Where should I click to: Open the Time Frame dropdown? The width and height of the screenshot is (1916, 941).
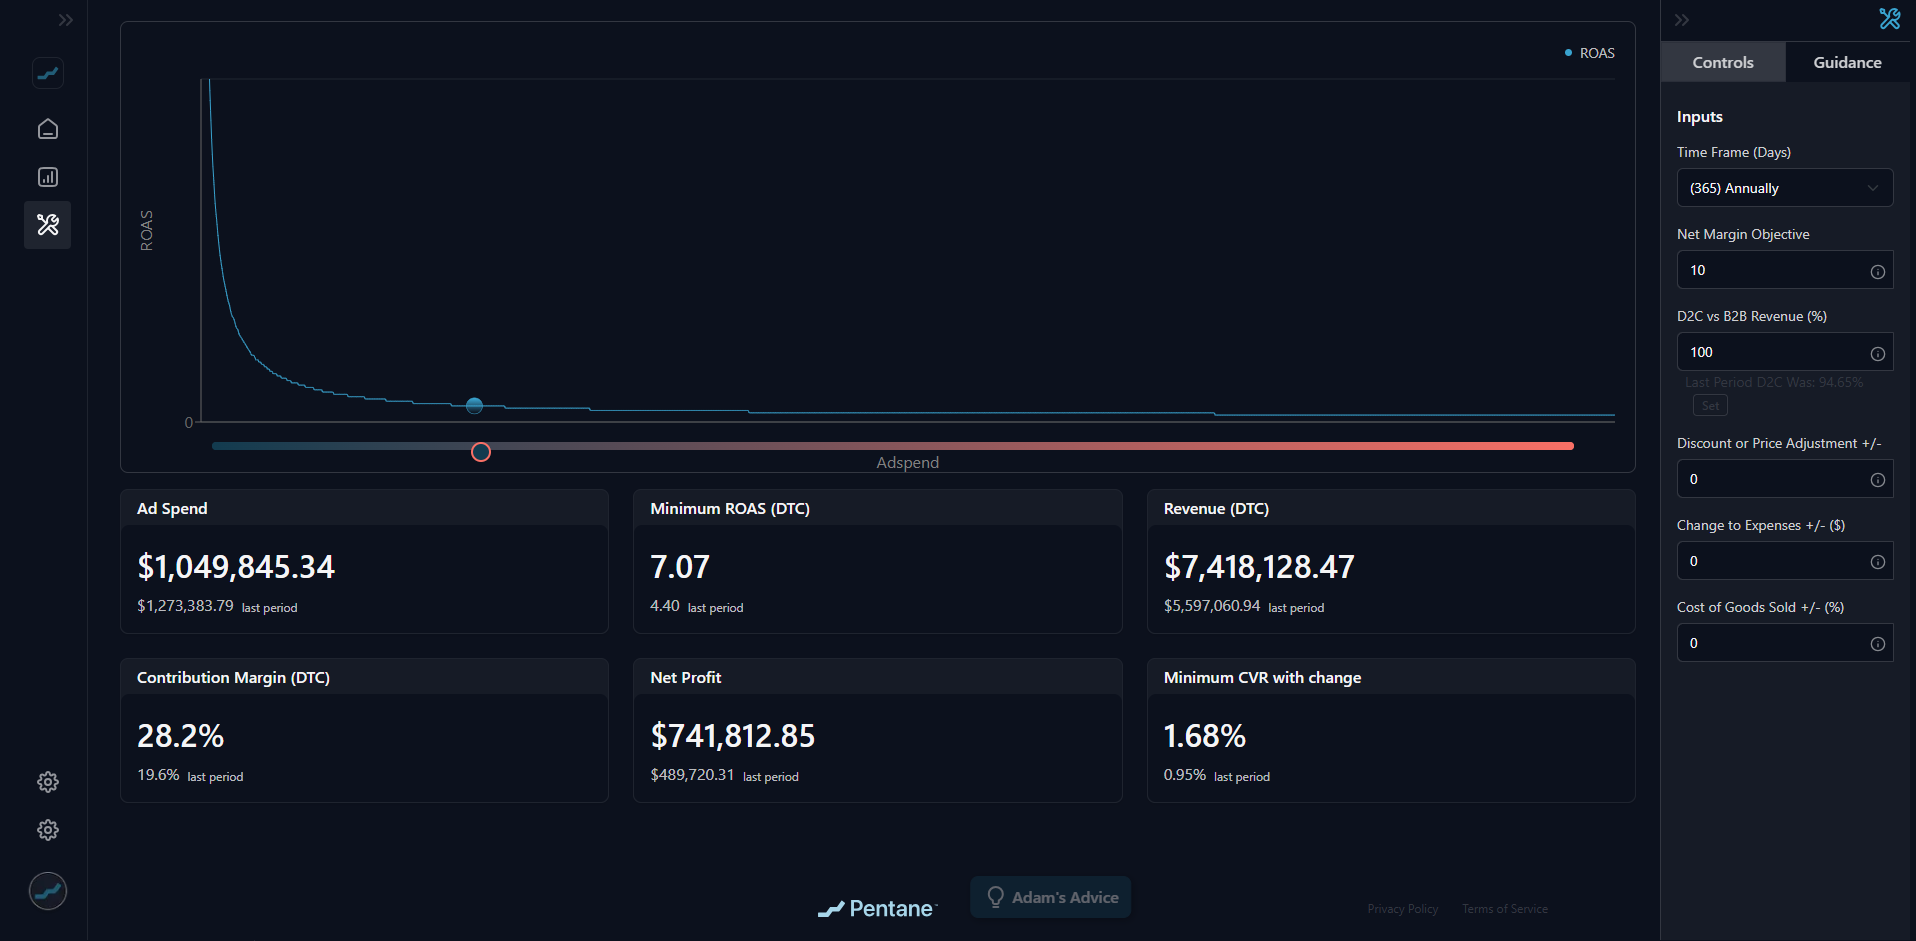coord(1784,188)
